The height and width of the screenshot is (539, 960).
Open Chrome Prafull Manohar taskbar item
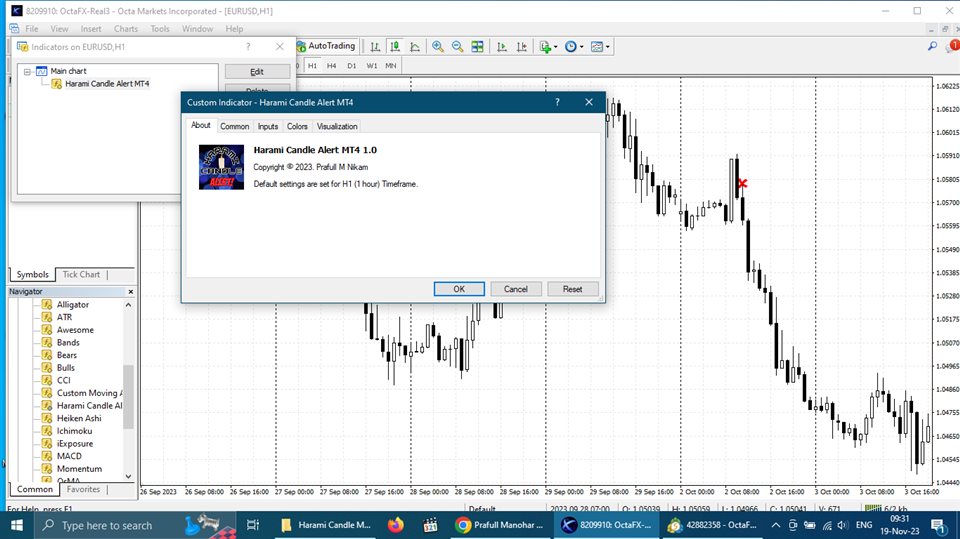[x=500, y=525]
